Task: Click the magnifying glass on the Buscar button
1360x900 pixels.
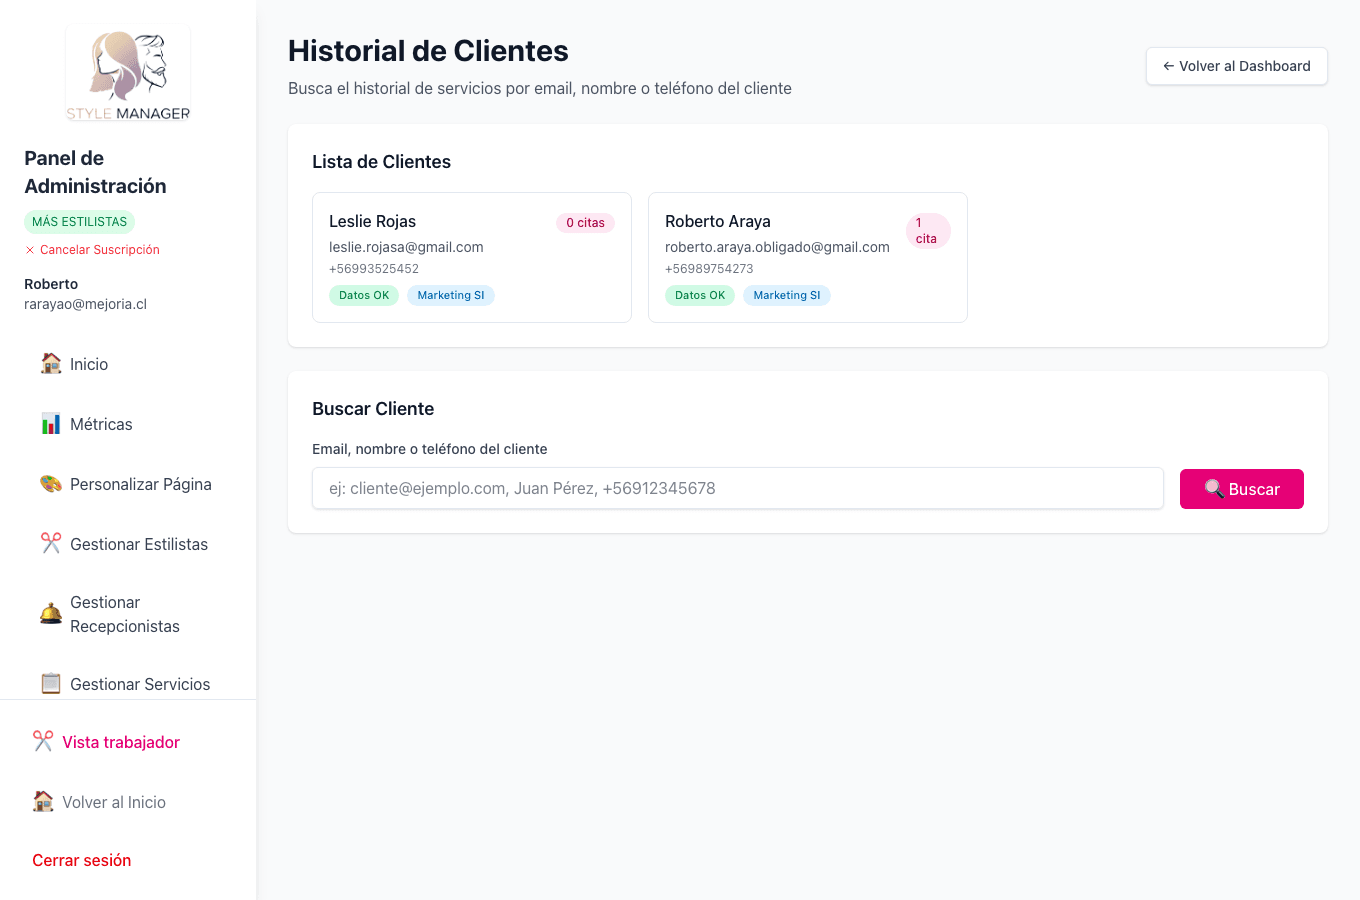Action: (x=1215, y=489)
